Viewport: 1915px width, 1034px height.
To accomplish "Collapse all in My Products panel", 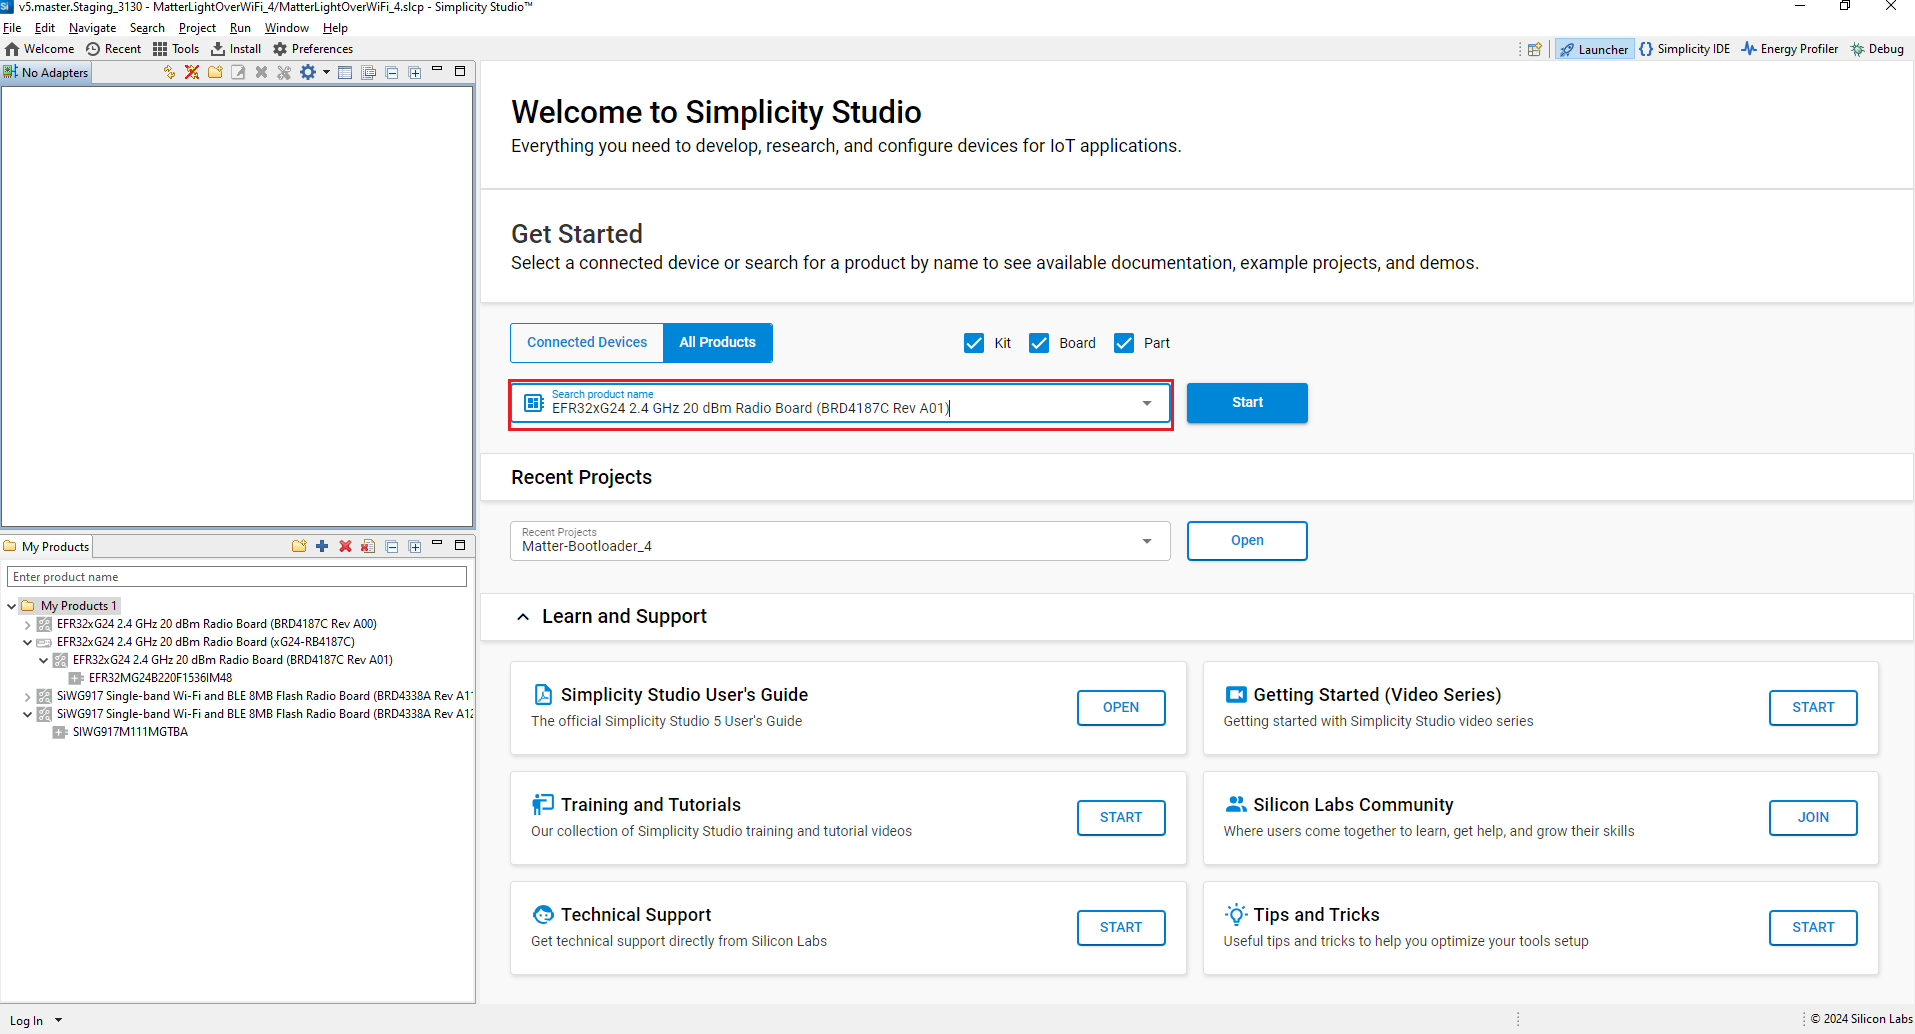I will pos(392,546).
